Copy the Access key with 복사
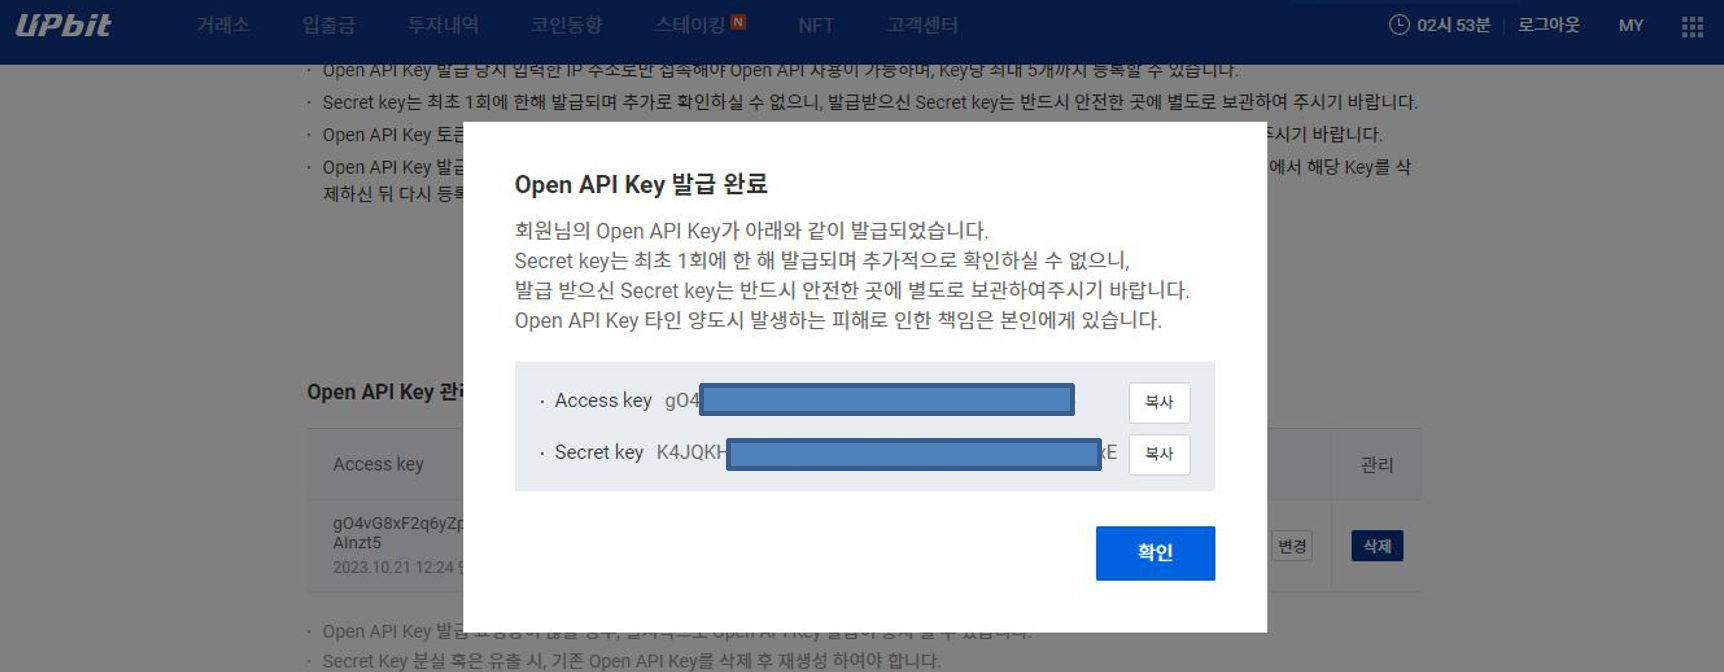 [x=1159, y=402]
